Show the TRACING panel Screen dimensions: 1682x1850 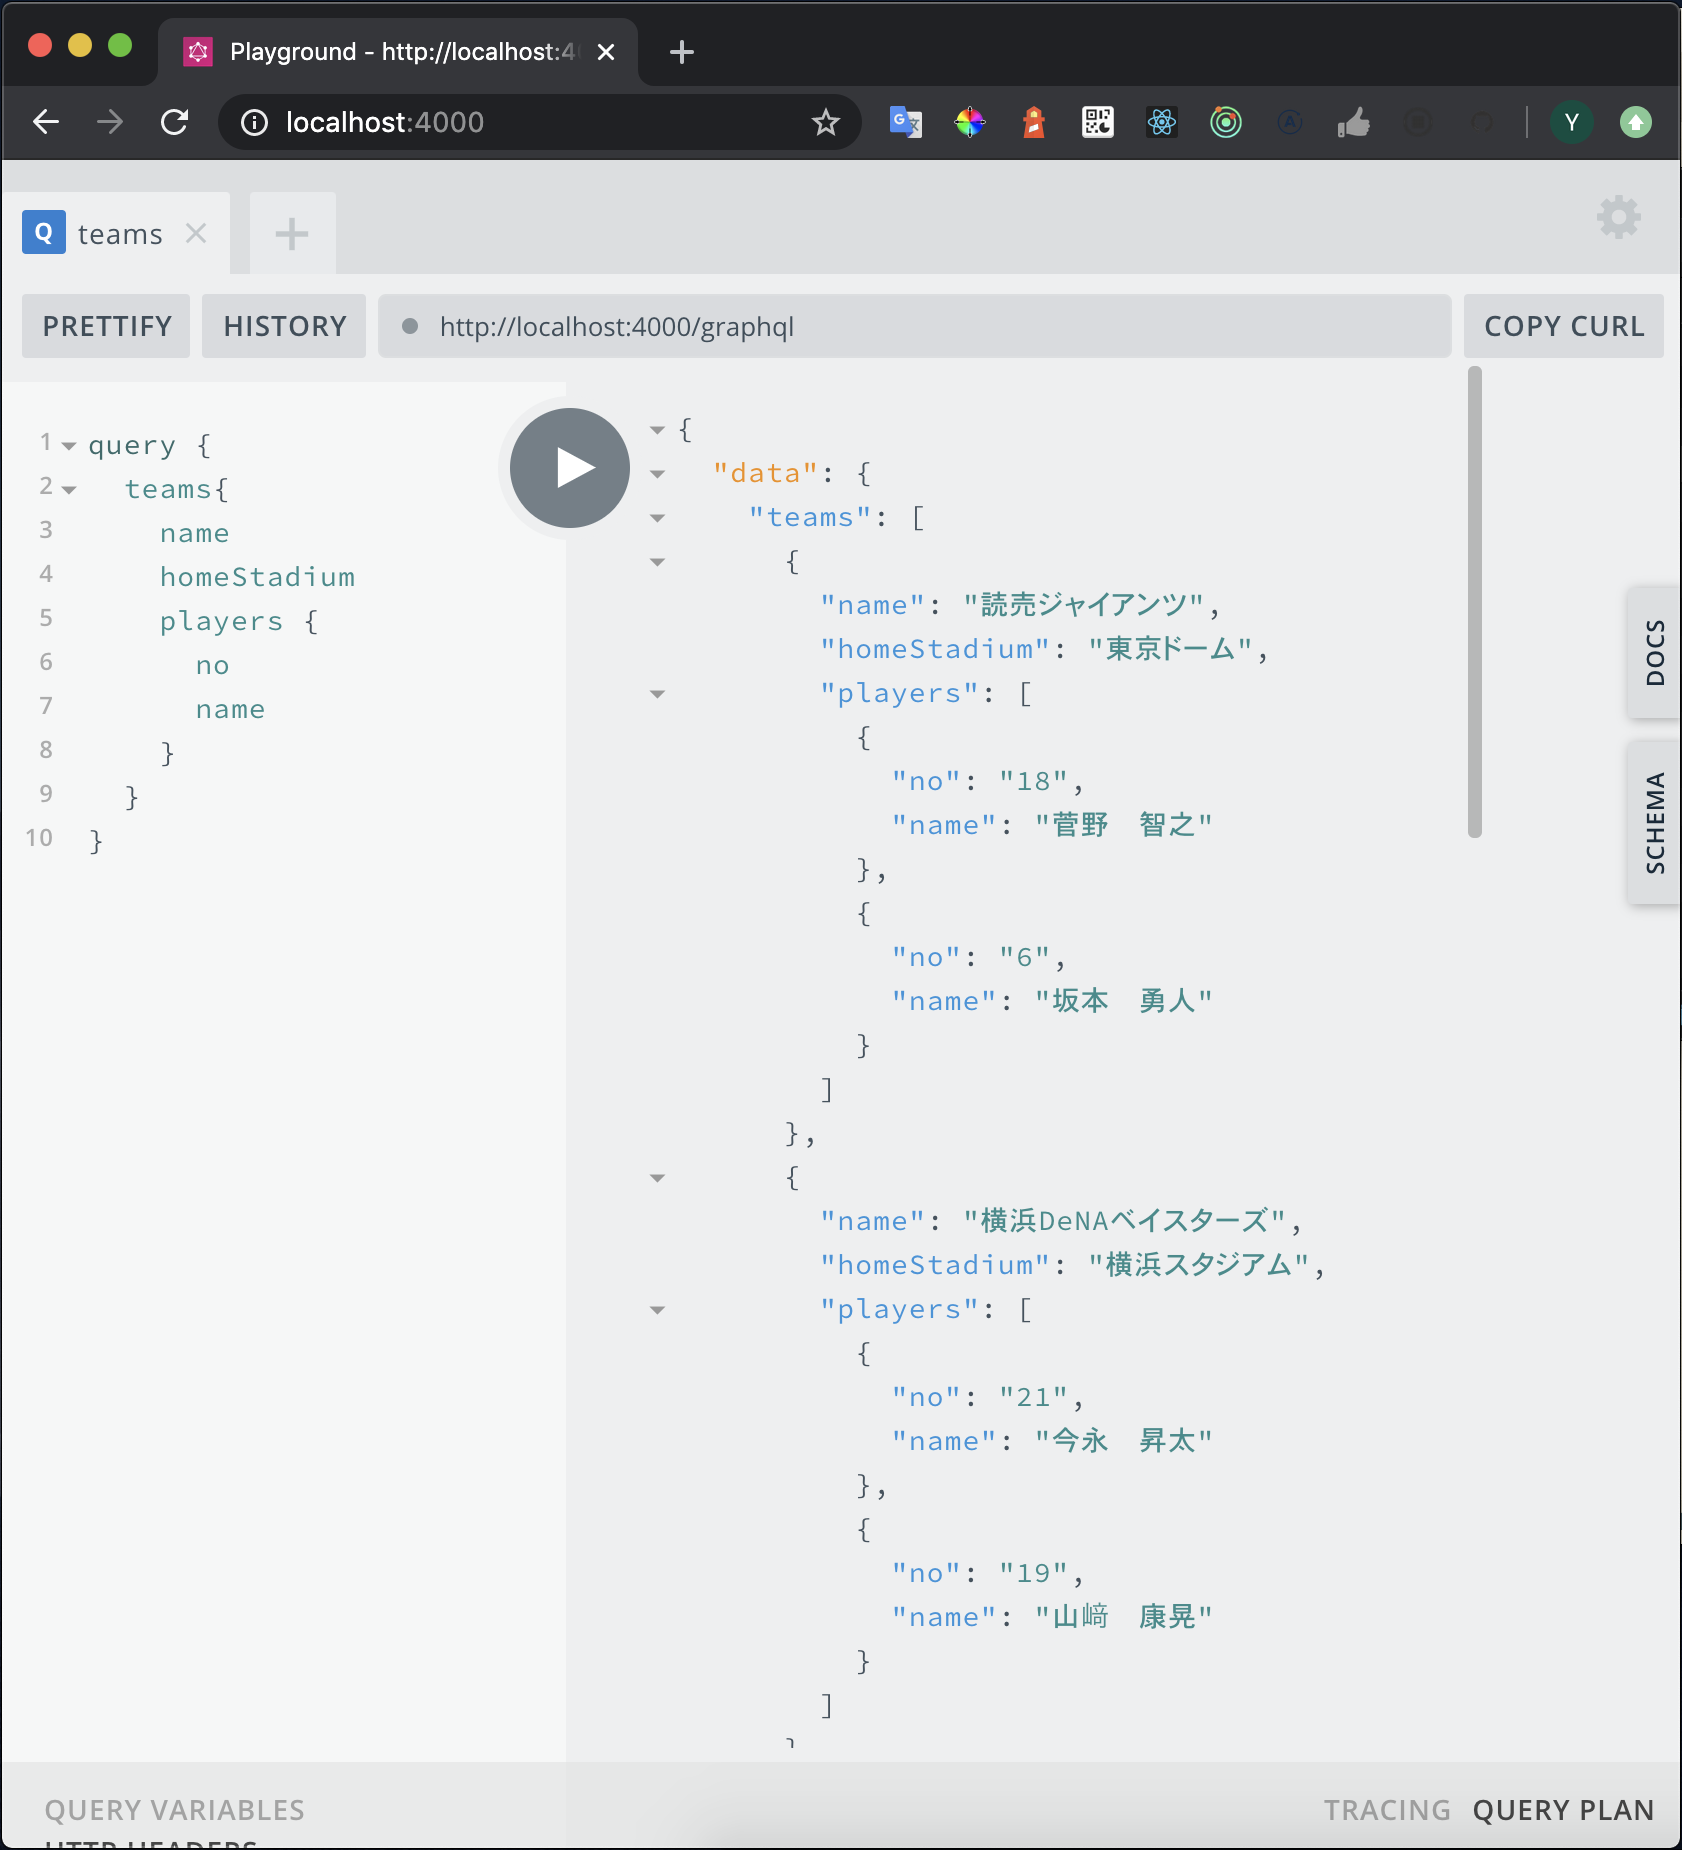(1387, 1810)
